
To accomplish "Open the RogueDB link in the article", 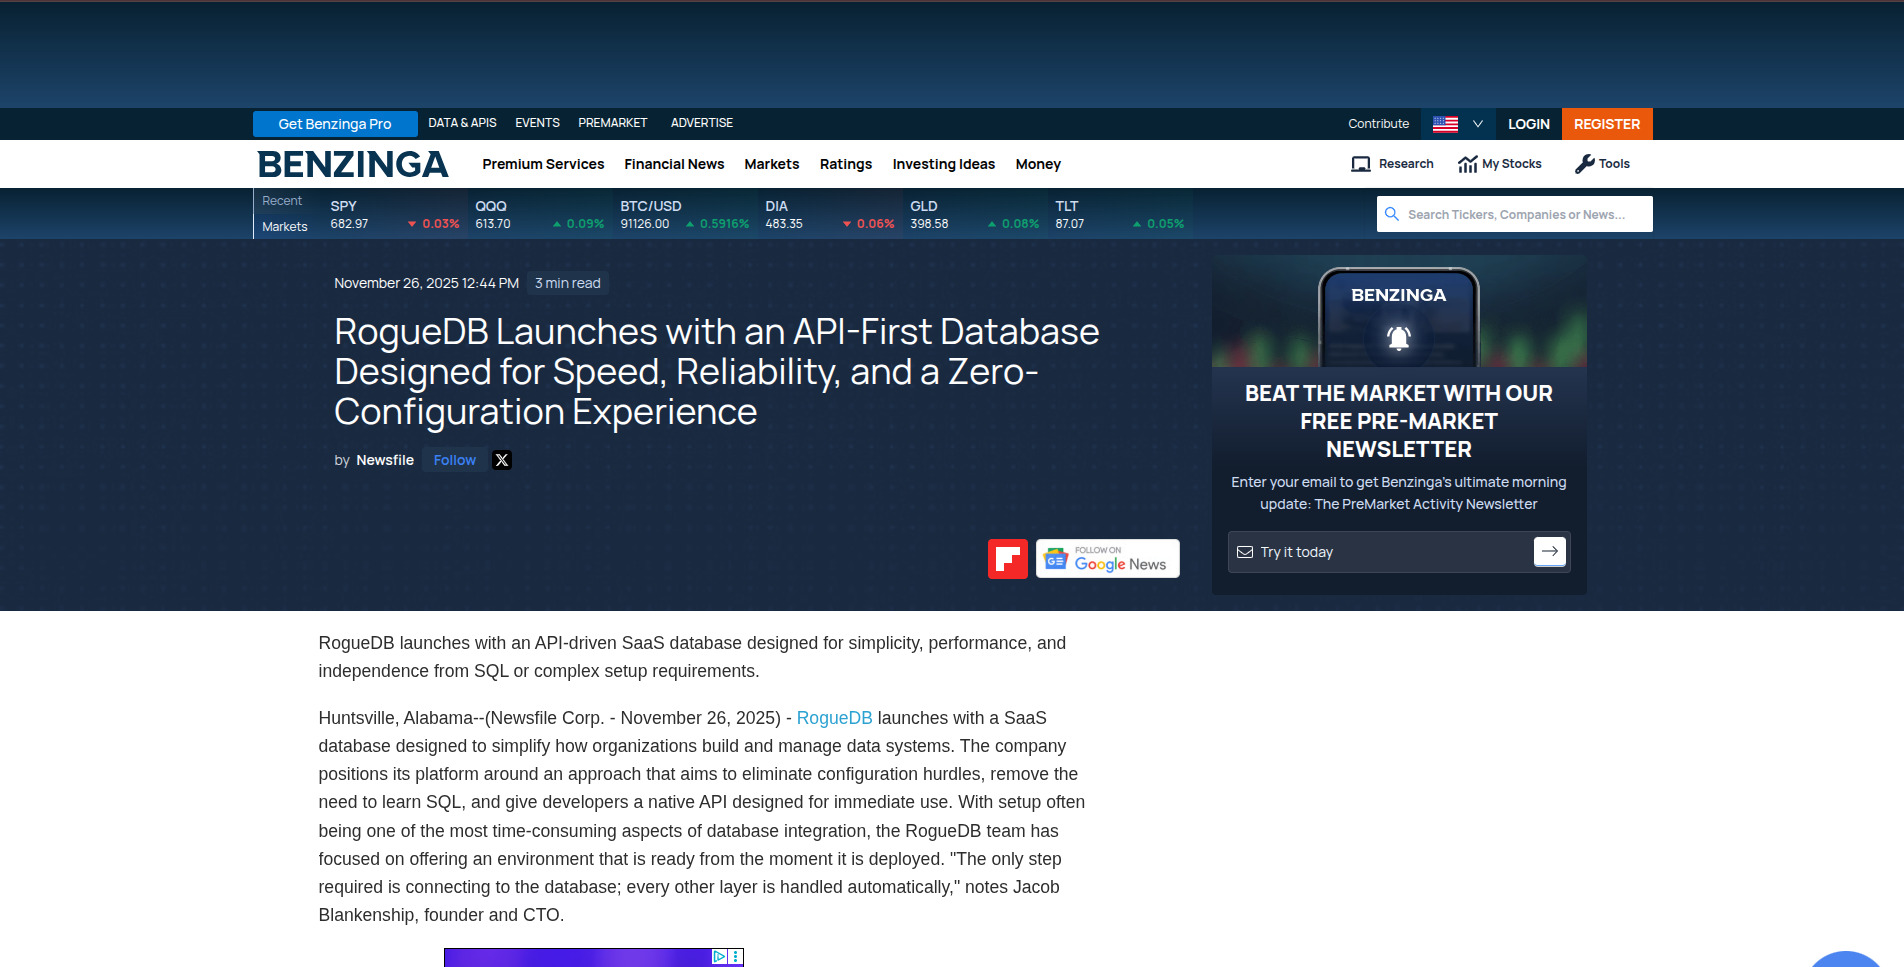I will 833,717.
